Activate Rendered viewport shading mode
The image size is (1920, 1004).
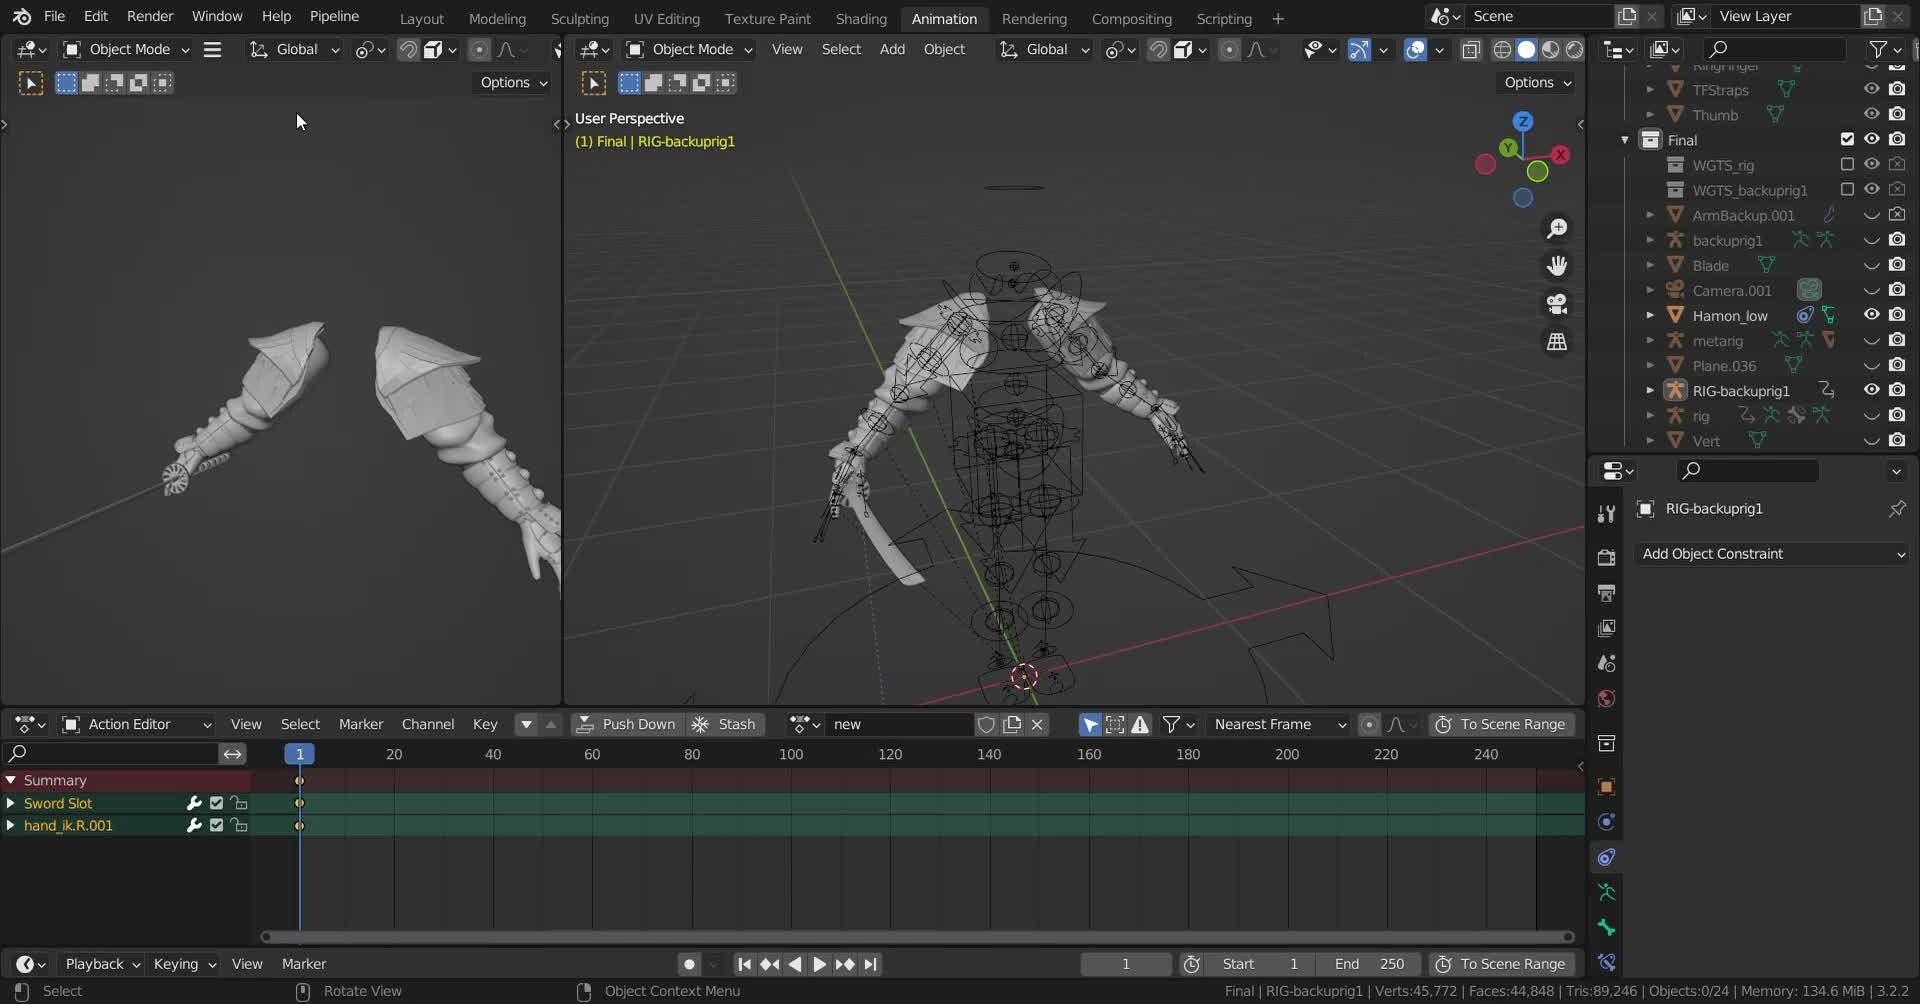click(x=1575, y=50)
